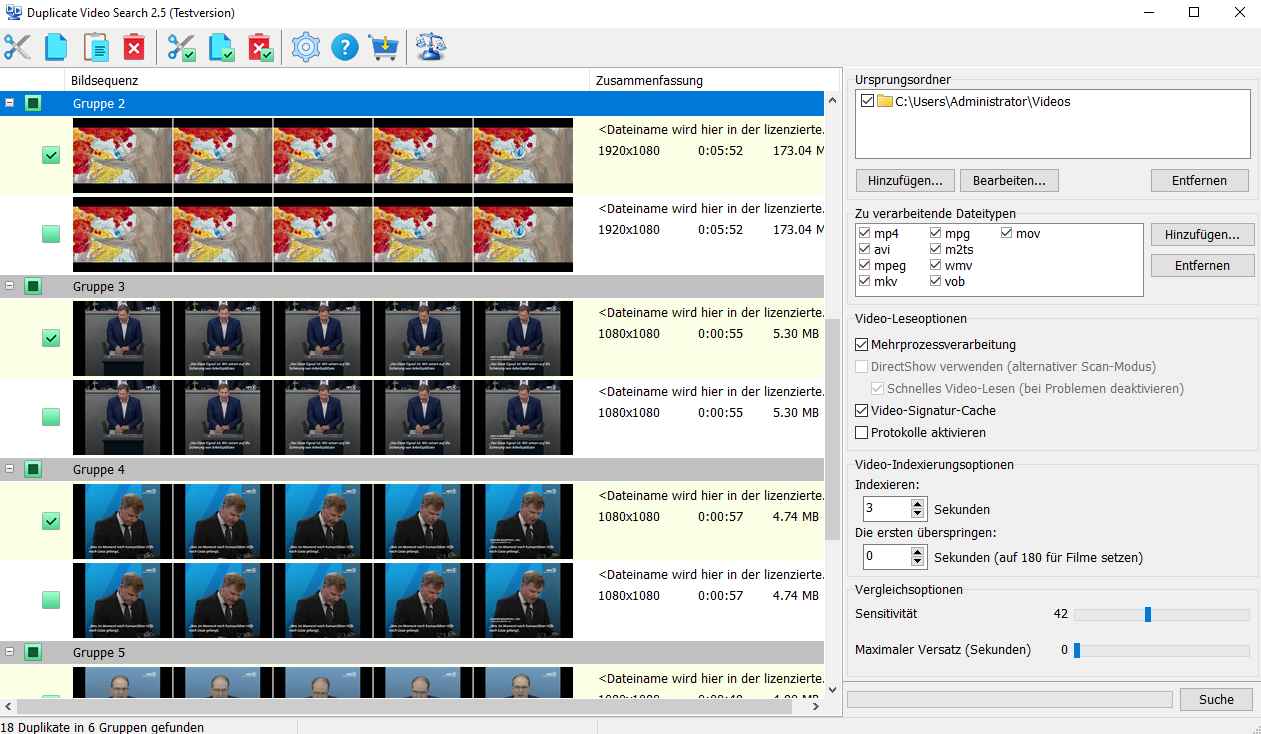
Task: Click the Help question mark icon
Action: pyautogui.click(x=345, y=46)
